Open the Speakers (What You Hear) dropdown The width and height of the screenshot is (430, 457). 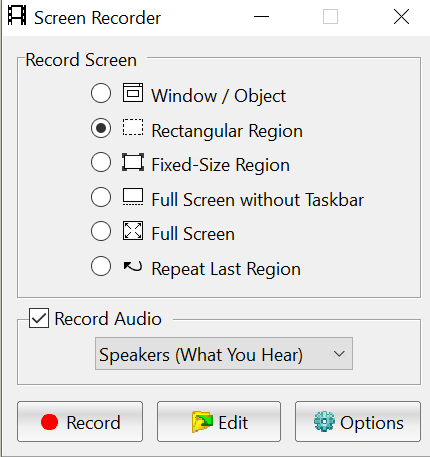224,354
